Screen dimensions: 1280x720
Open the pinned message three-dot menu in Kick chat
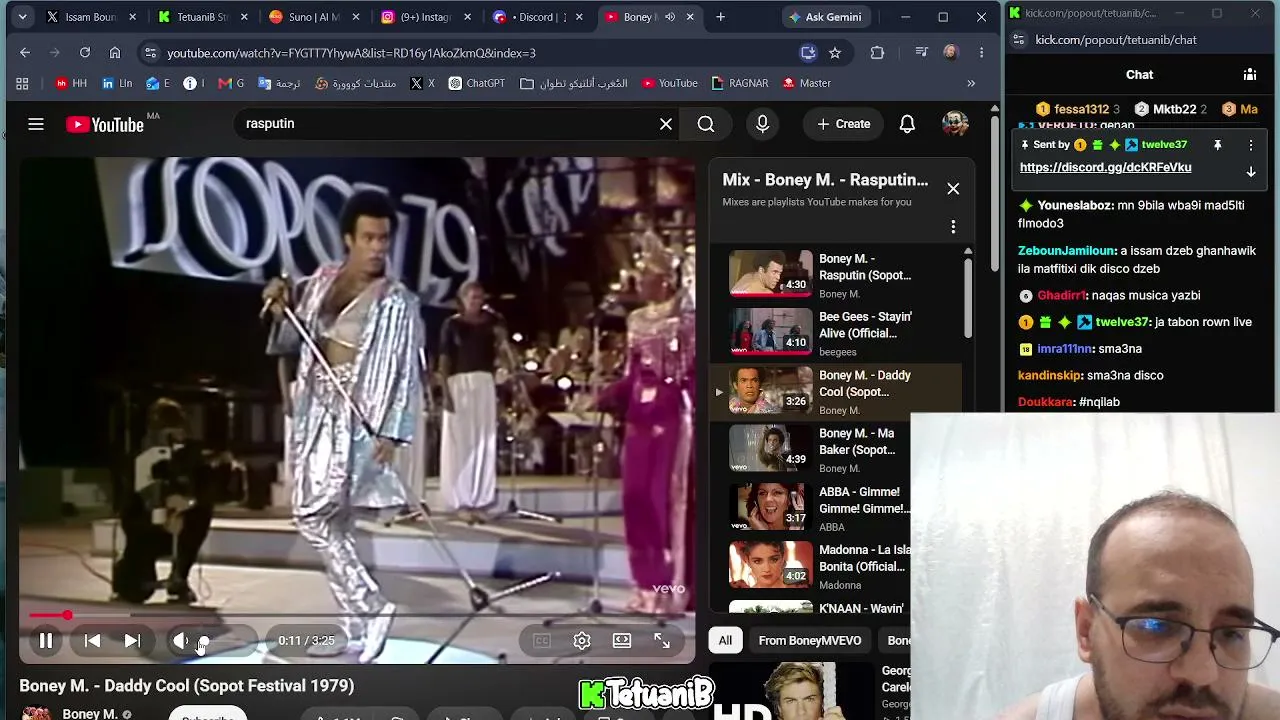1250,145
